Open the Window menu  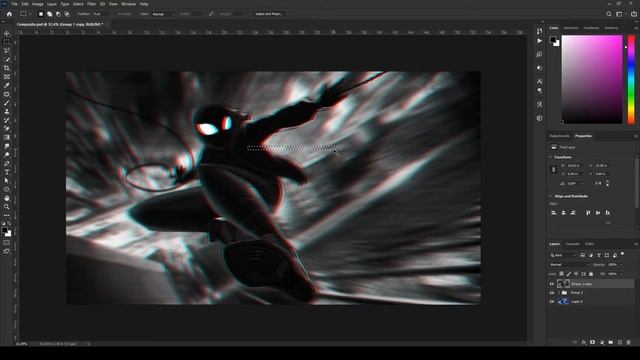pyautogui.click(x=128, y=4)
